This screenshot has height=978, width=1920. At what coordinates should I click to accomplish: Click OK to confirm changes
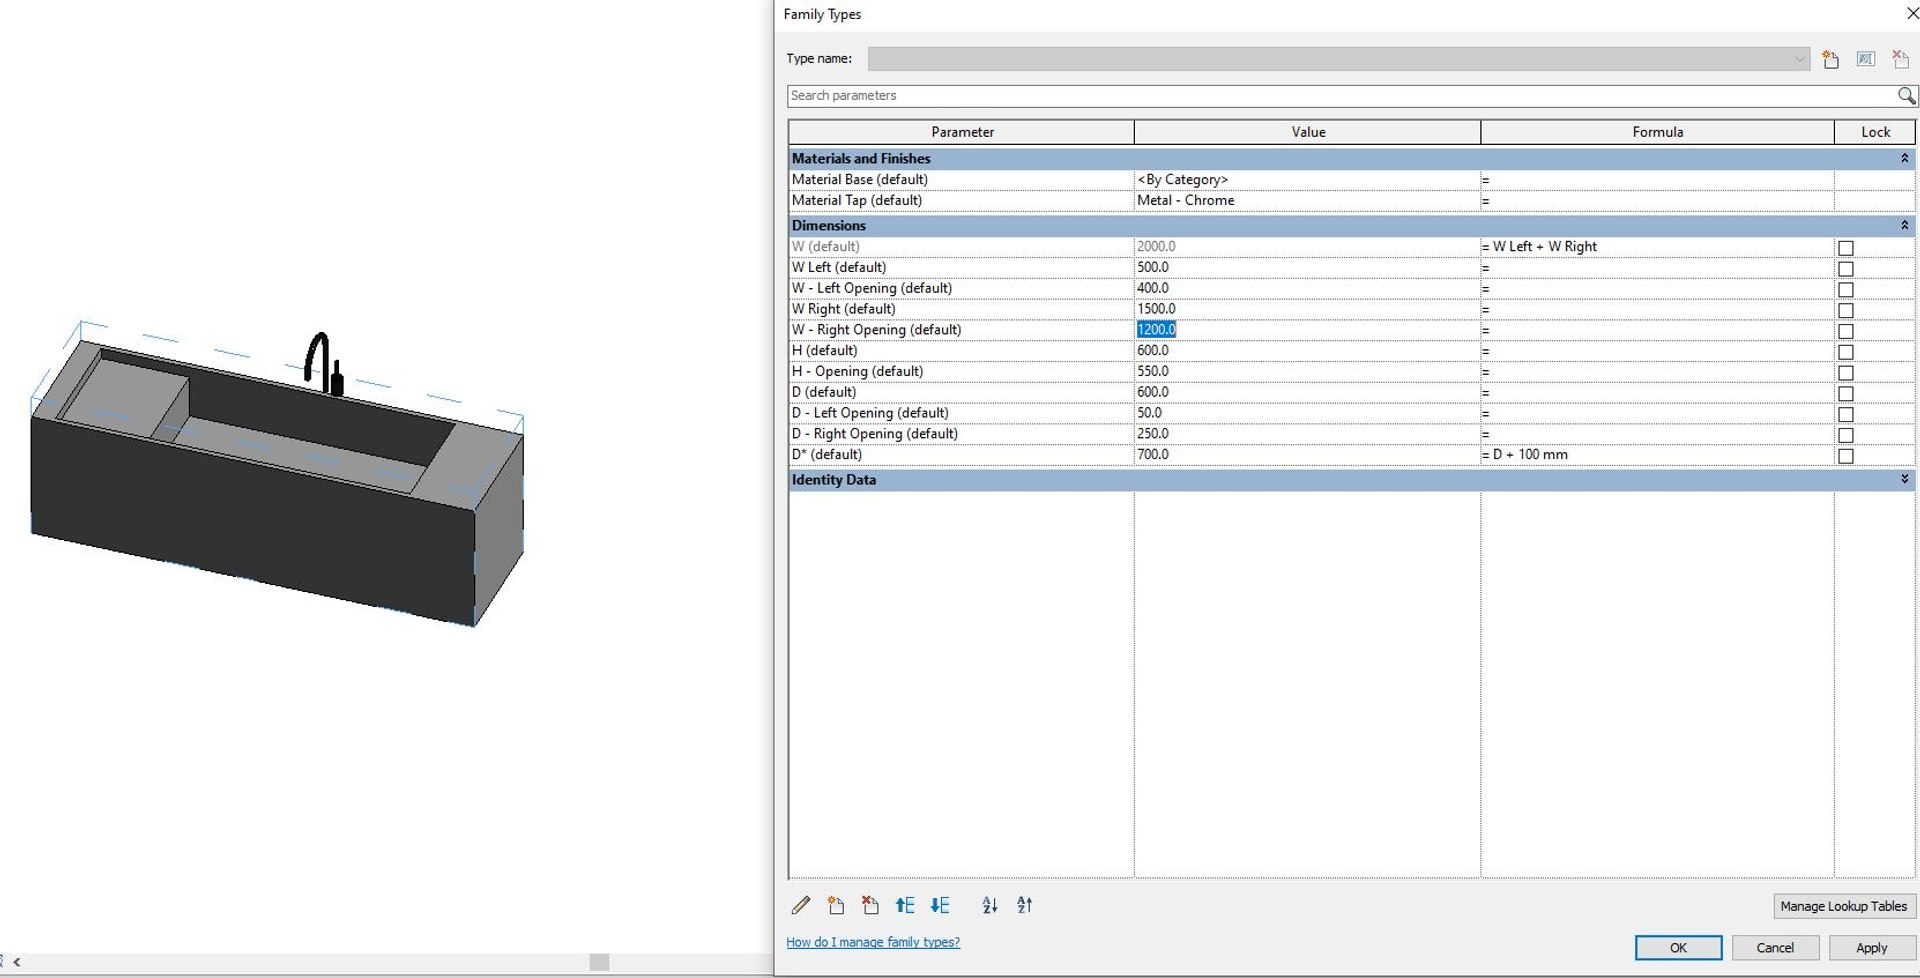[x=1678, y=948]
